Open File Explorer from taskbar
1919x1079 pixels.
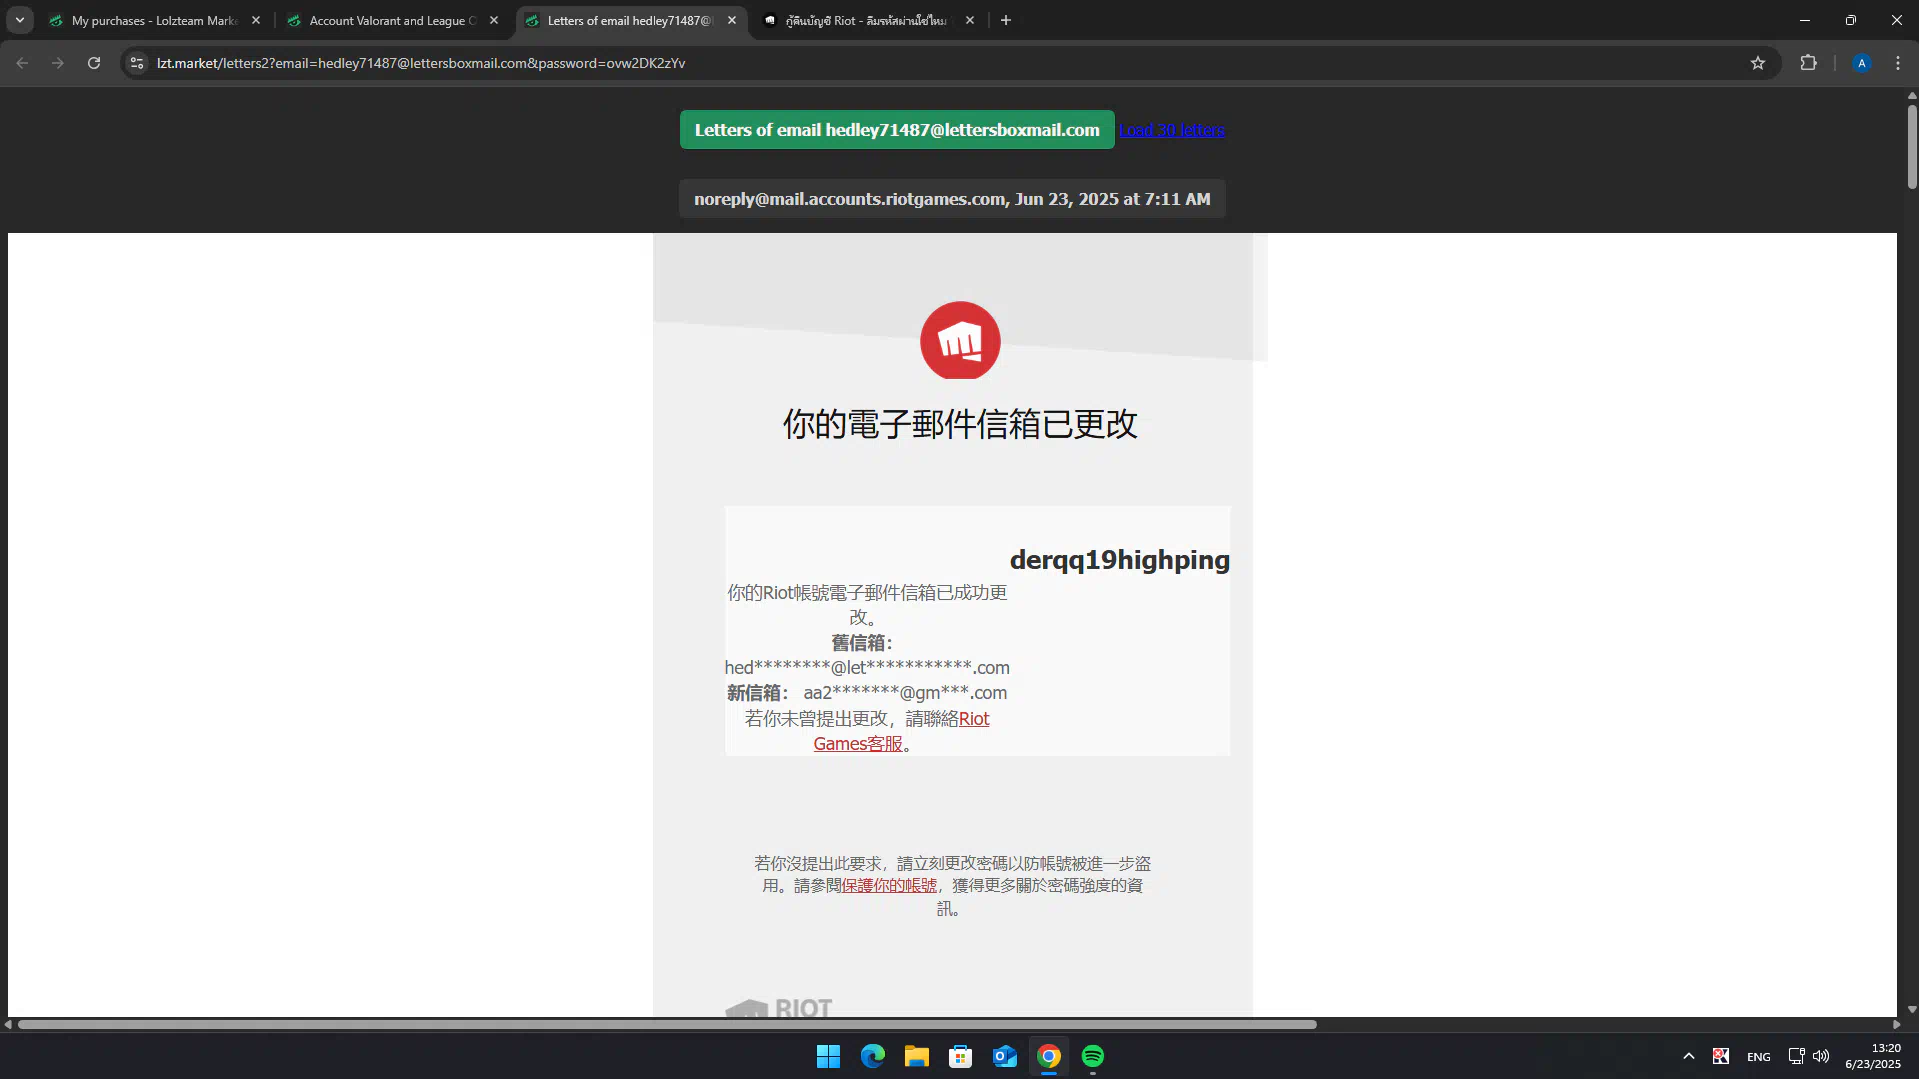pyautogui.click(x=916, y=1056)
